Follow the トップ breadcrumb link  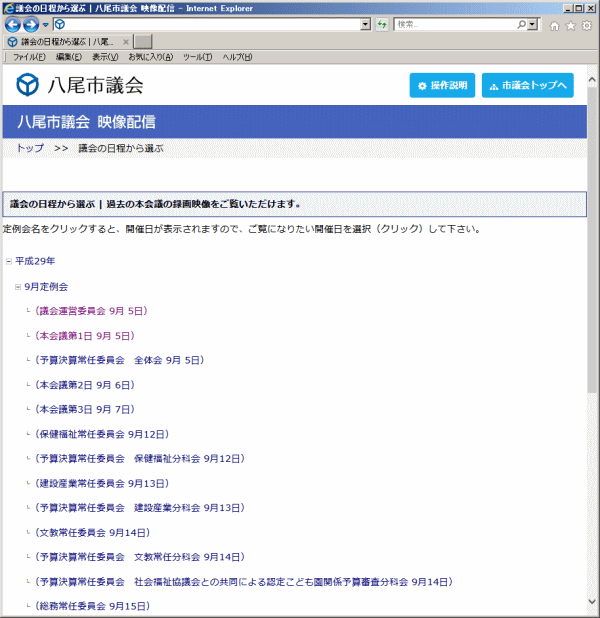30,148
